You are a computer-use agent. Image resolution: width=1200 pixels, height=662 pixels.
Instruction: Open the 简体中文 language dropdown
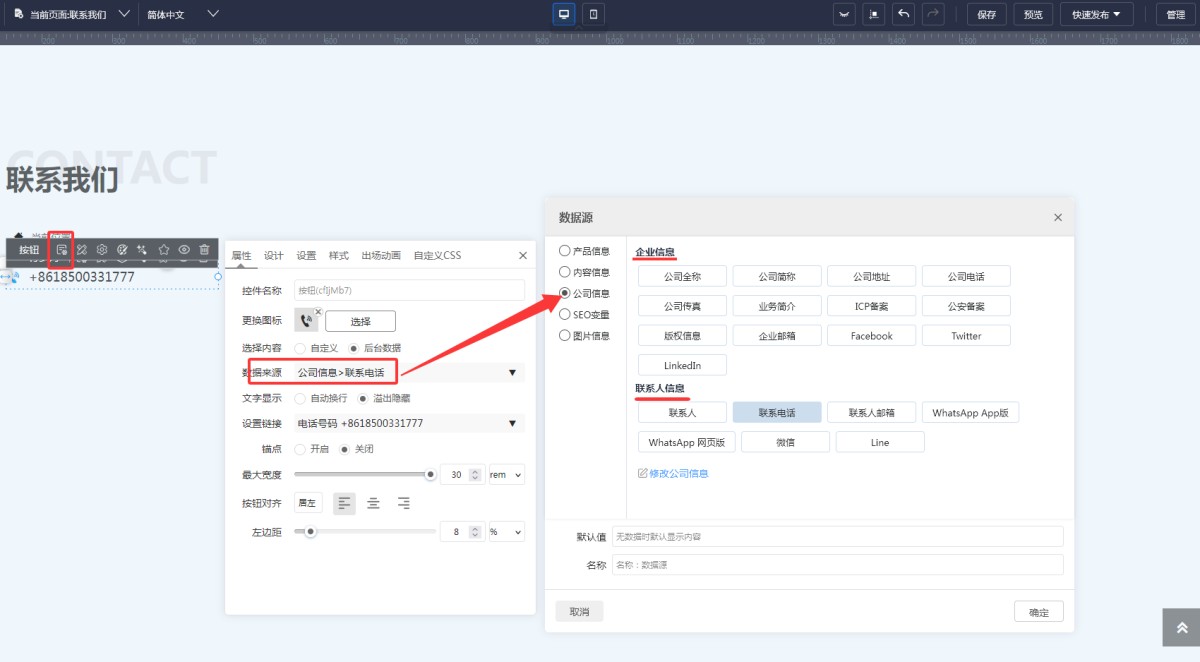click(x=212, y=14)
